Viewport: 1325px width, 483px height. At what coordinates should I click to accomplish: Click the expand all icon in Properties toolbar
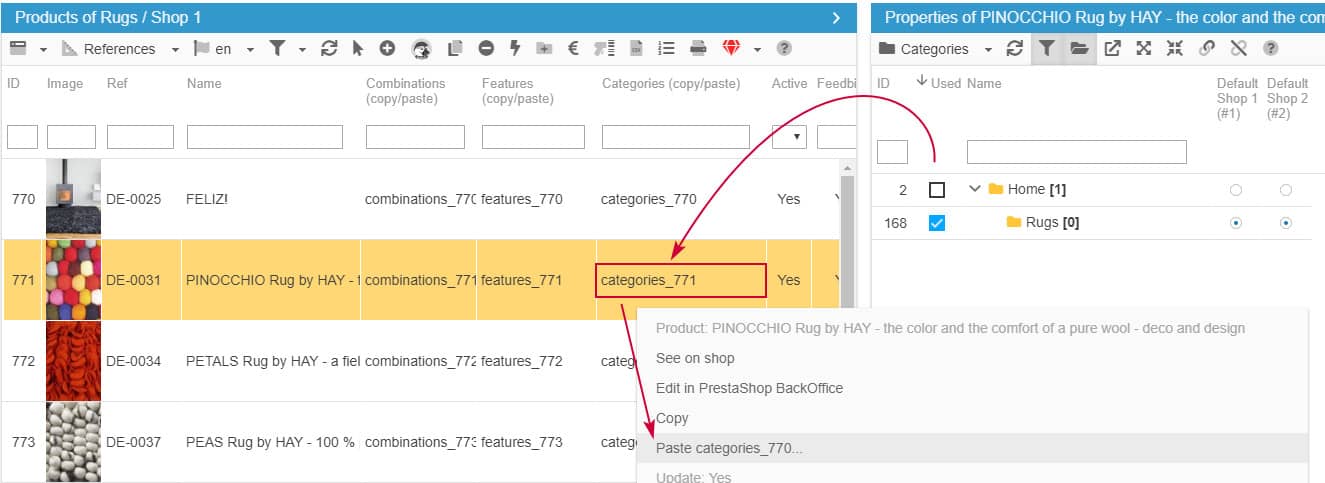[x=1144, y=48]
